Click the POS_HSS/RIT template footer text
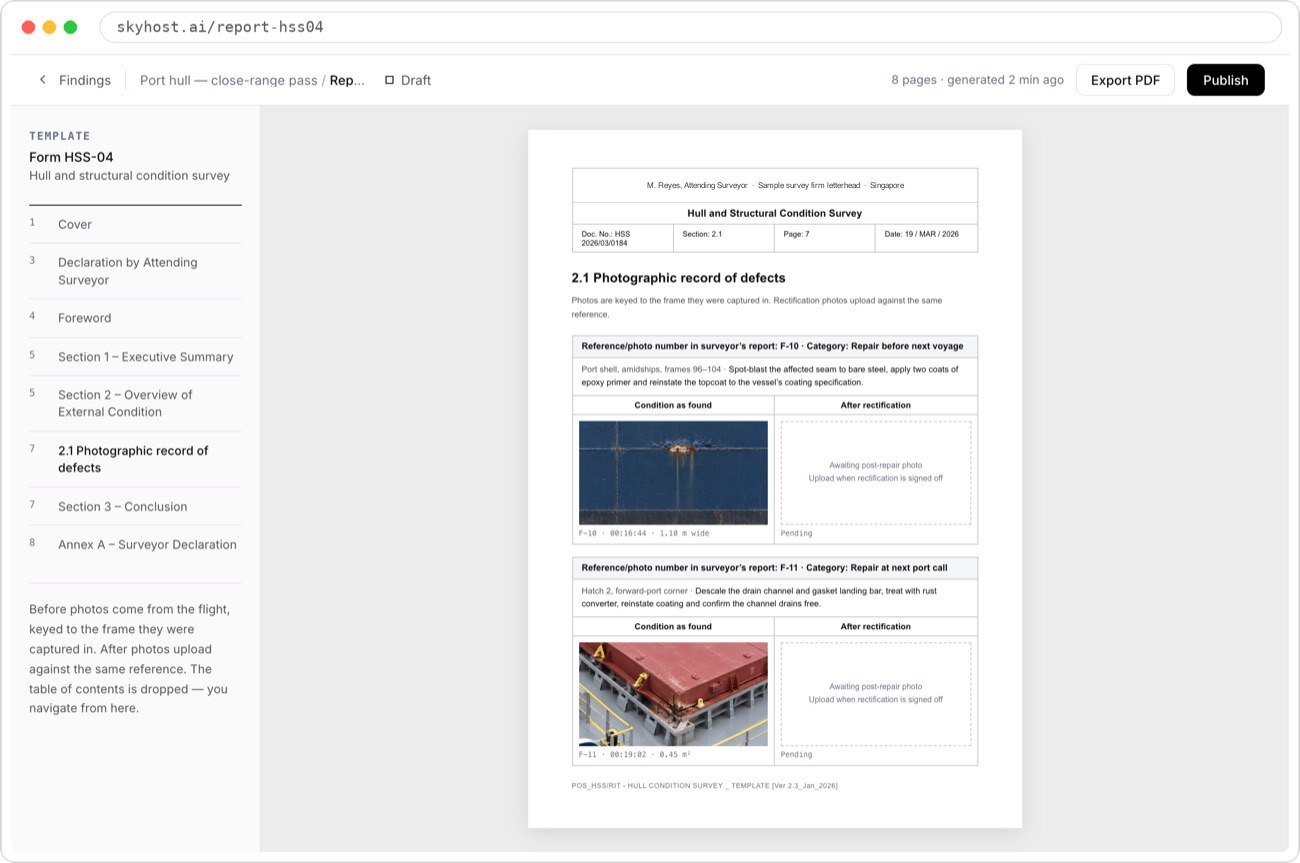 pyautogui.click(x=705, y=786)
